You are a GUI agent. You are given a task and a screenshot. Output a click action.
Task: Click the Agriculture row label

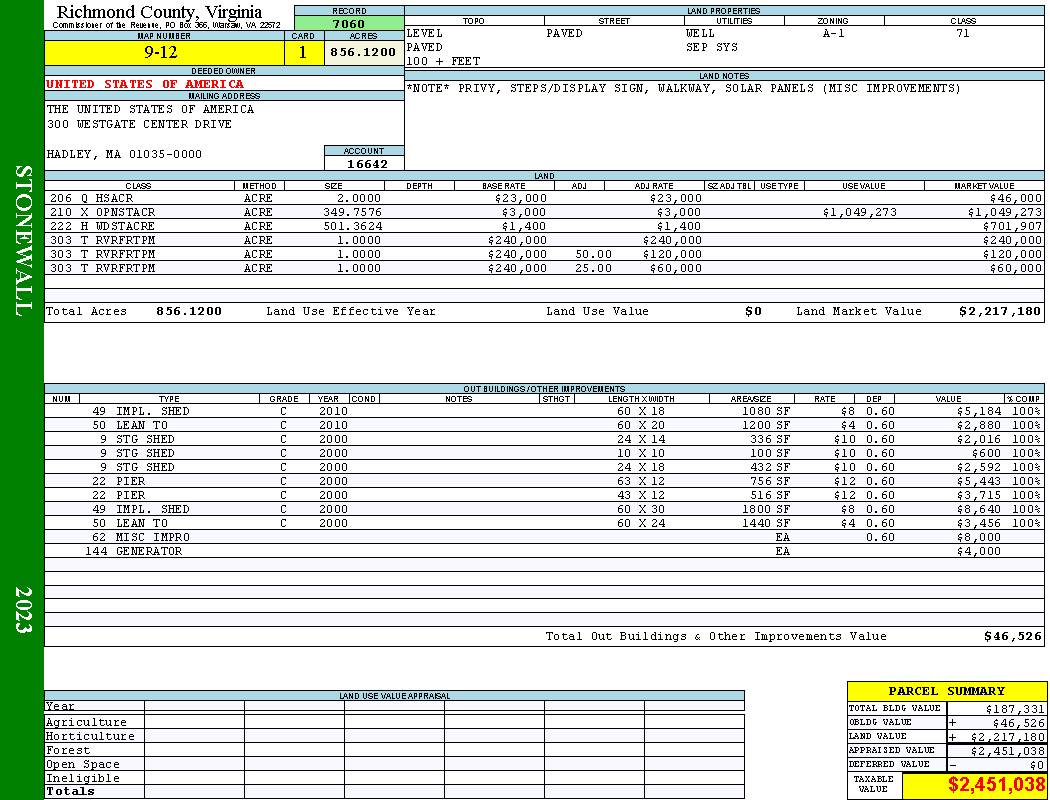pos(86,722)
